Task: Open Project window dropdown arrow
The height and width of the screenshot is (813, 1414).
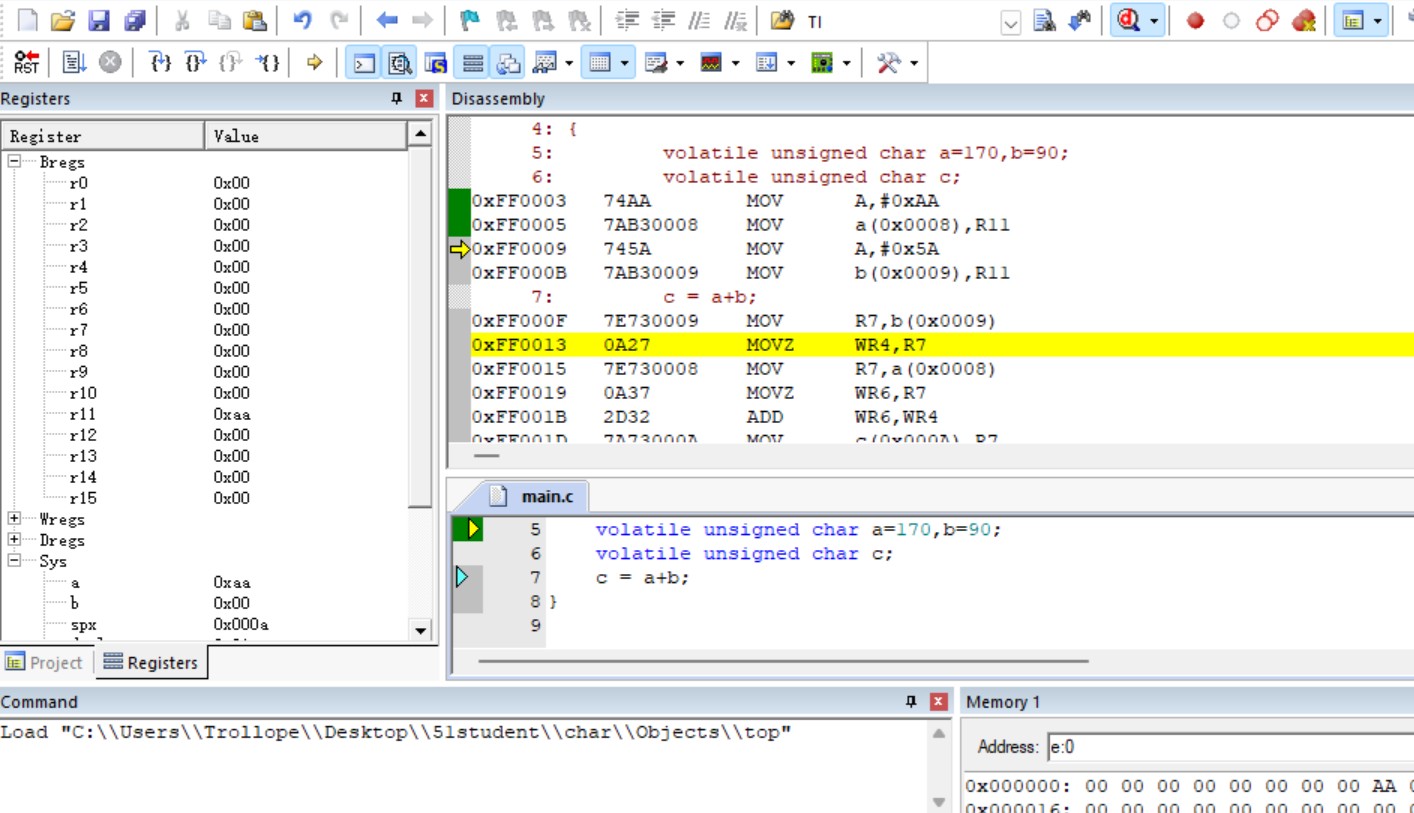Action: tap(1378, 20)
